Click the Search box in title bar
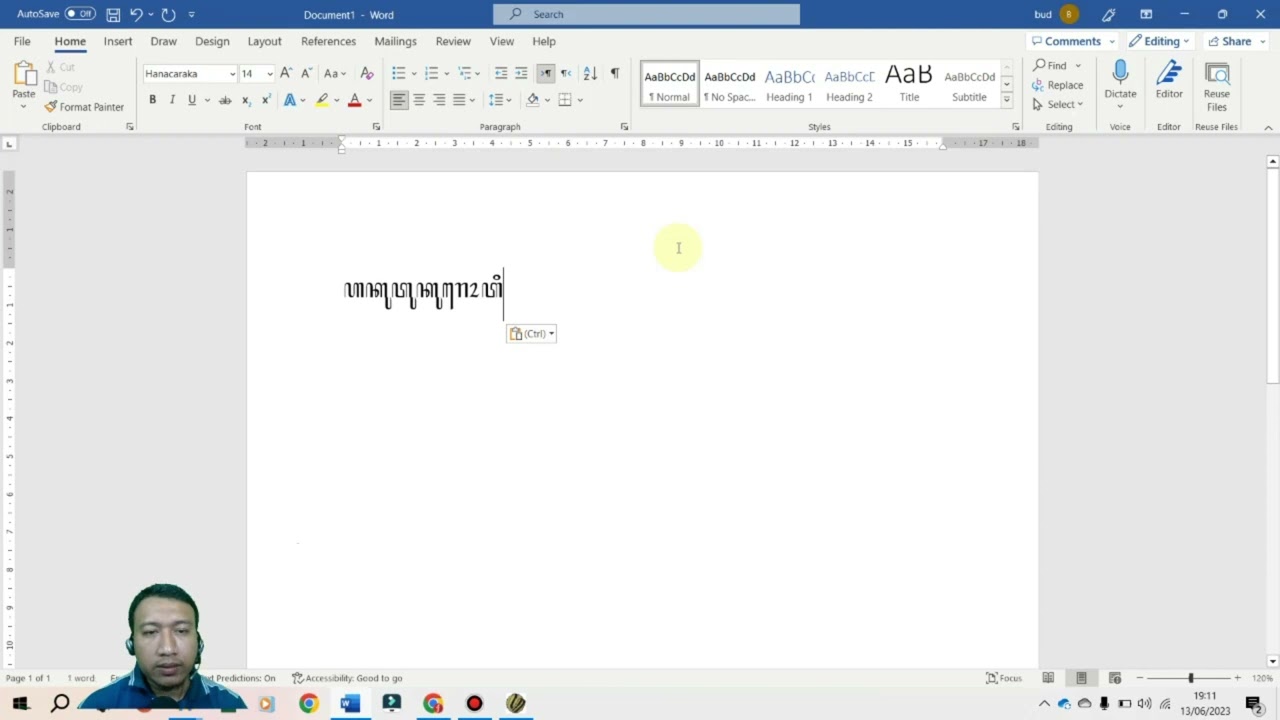This screenshot has width=1280, height=720. (646, 14)
